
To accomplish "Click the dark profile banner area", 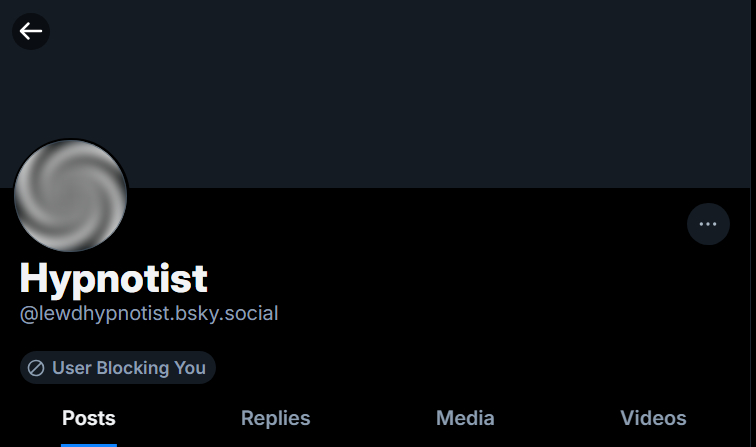I will coord(400,90).
